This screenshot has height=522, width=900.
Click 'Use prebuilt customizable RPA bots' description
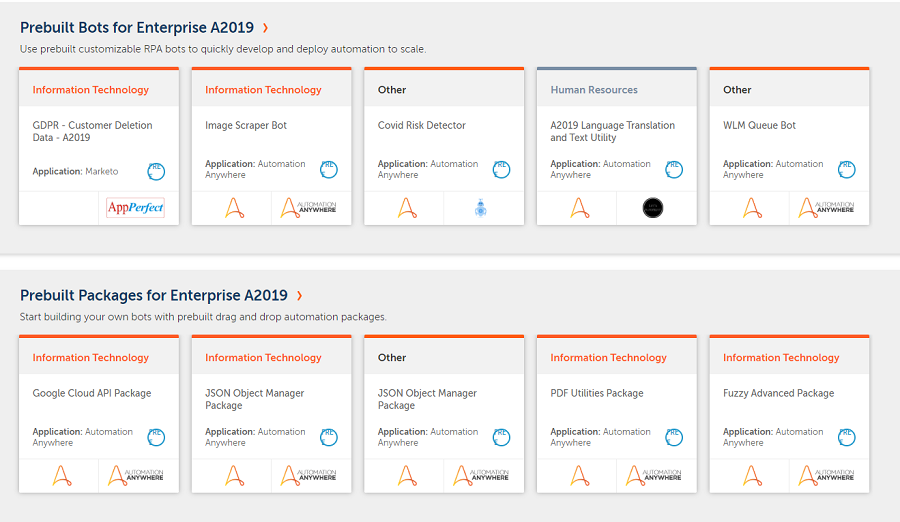223,49
